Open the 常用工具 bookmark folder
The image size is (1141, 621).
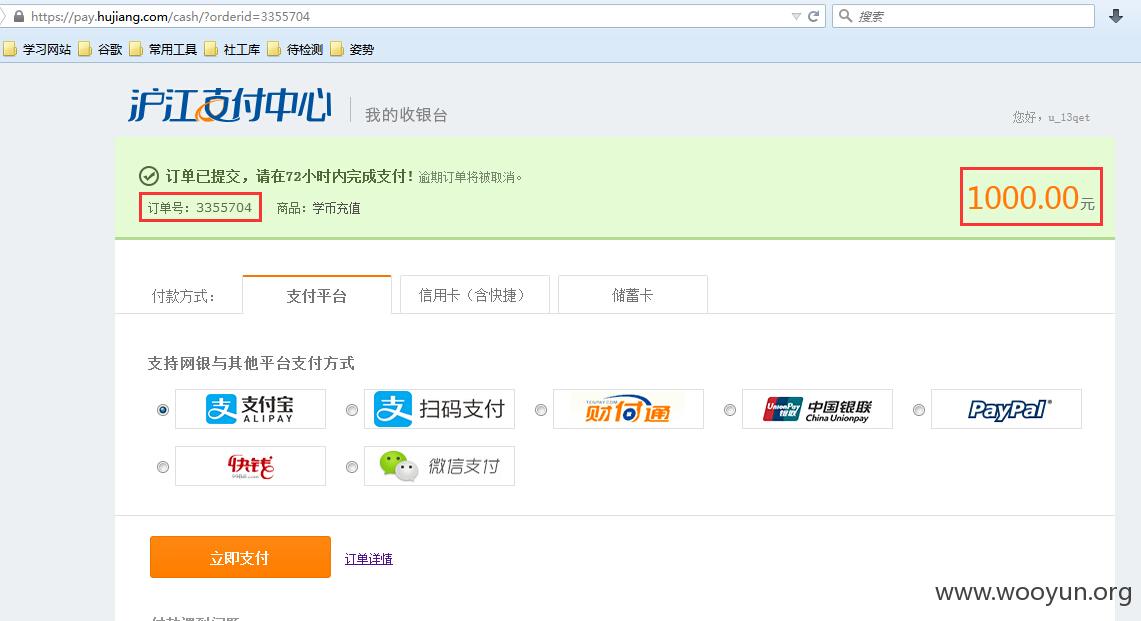coord(164,49)
